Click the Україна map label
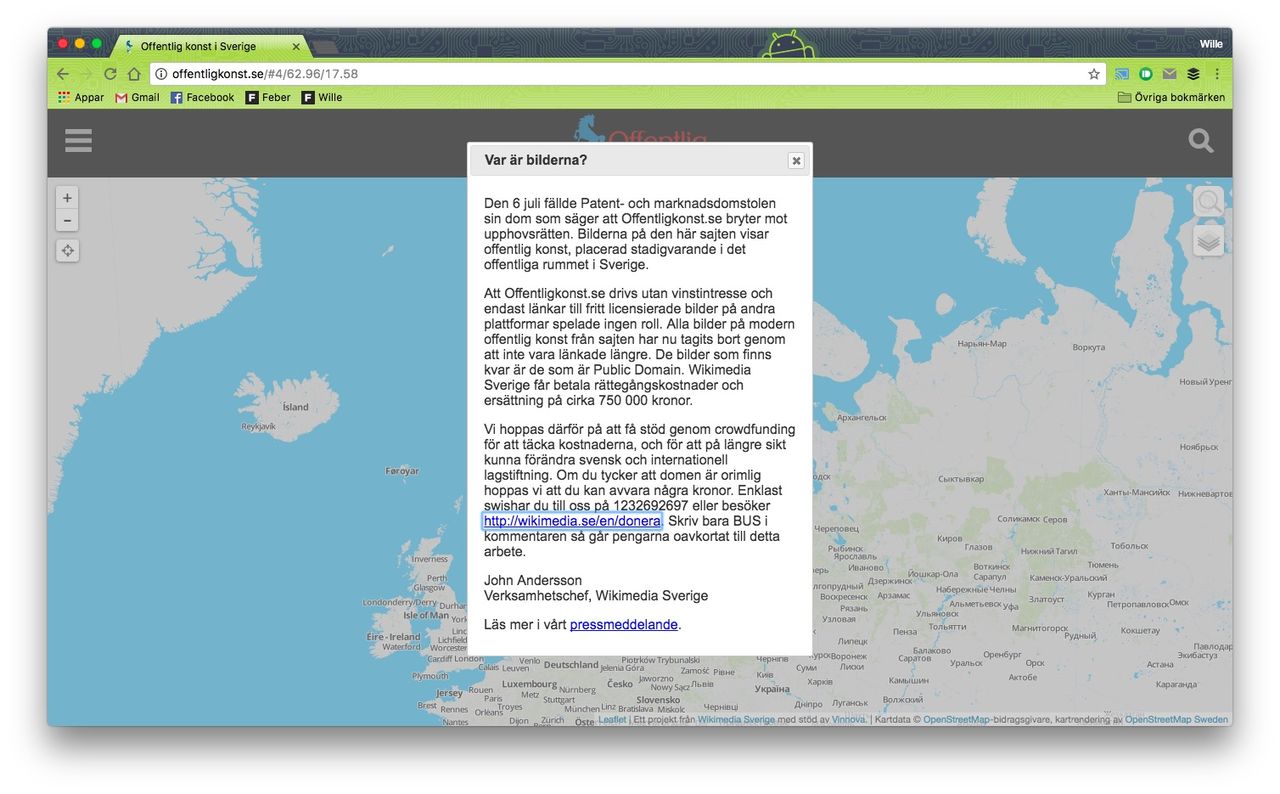Viewport: 1280px width, 794px height. tap(772, 689)
